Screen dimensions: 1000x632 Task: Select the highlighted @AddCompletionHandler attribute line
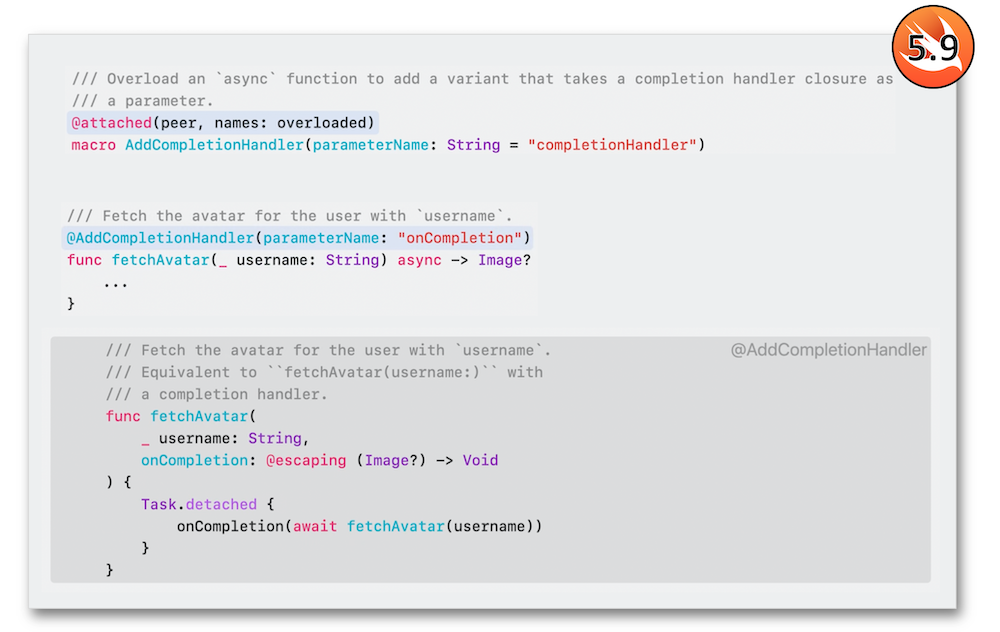(x=297, y=238)
